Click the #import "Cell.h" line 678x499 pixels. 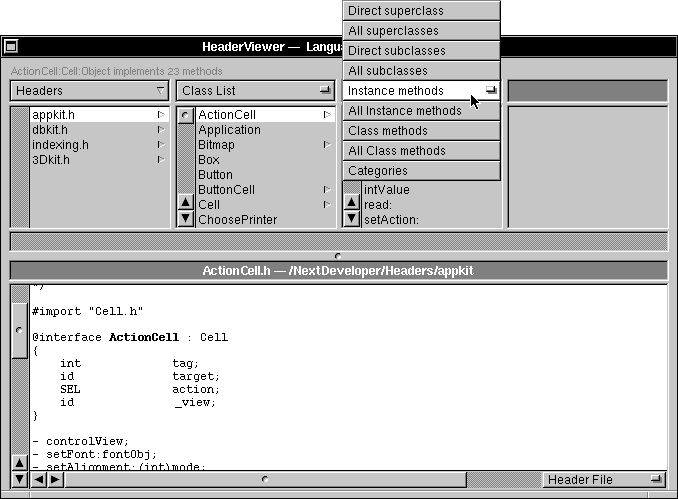[x=87, y=311]
